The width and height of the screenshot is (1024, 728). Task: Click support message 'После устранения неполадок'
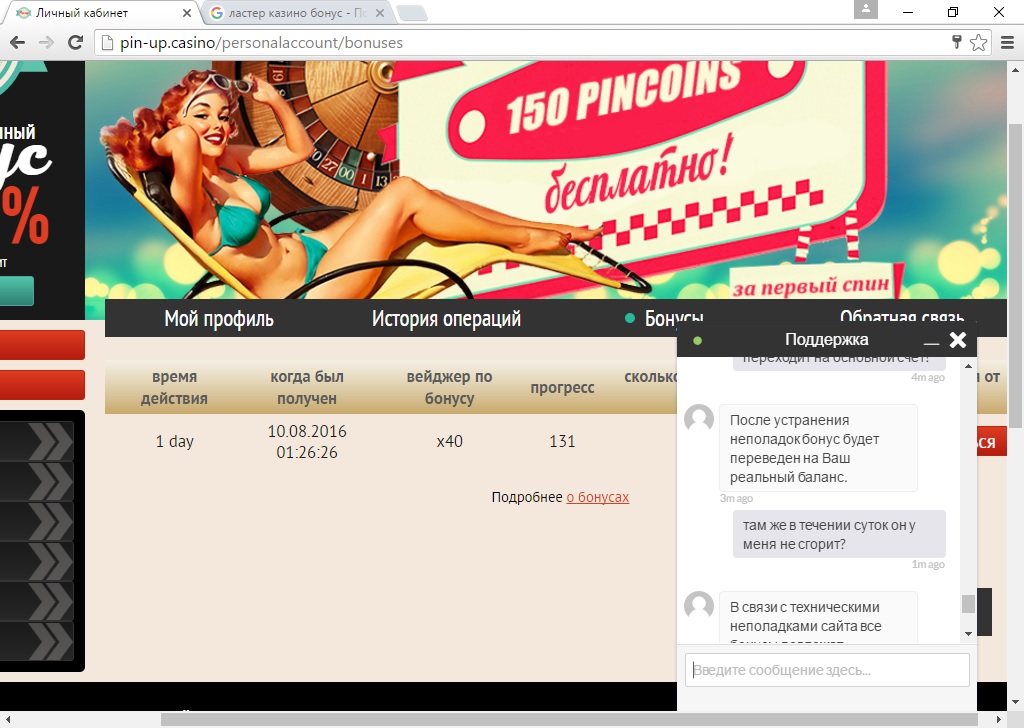point(818,448)
